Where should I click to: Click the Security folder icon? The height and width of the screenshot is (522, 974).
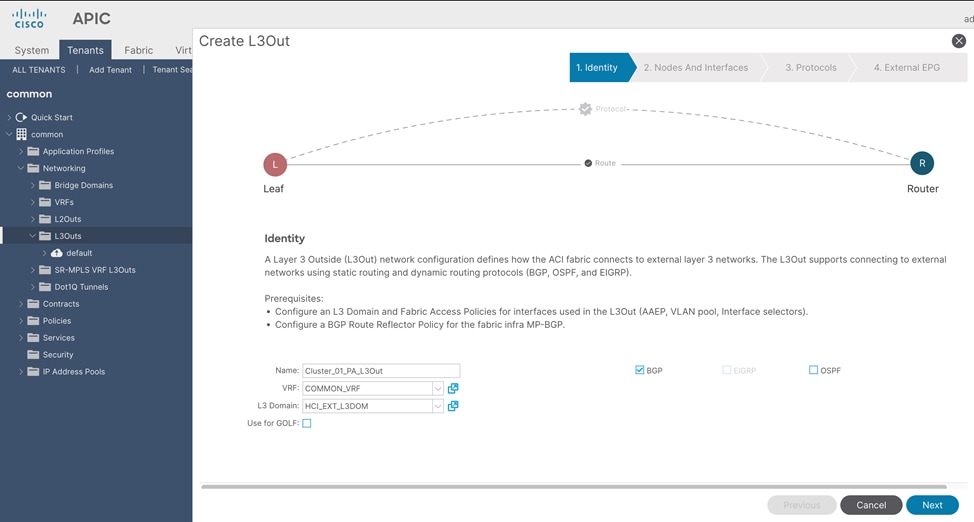coord(33,354)
